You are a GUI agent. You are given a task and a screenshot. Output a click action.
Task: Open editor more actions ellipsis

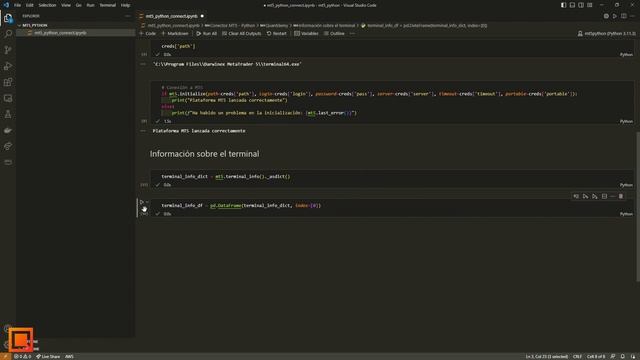click(632, 16)
